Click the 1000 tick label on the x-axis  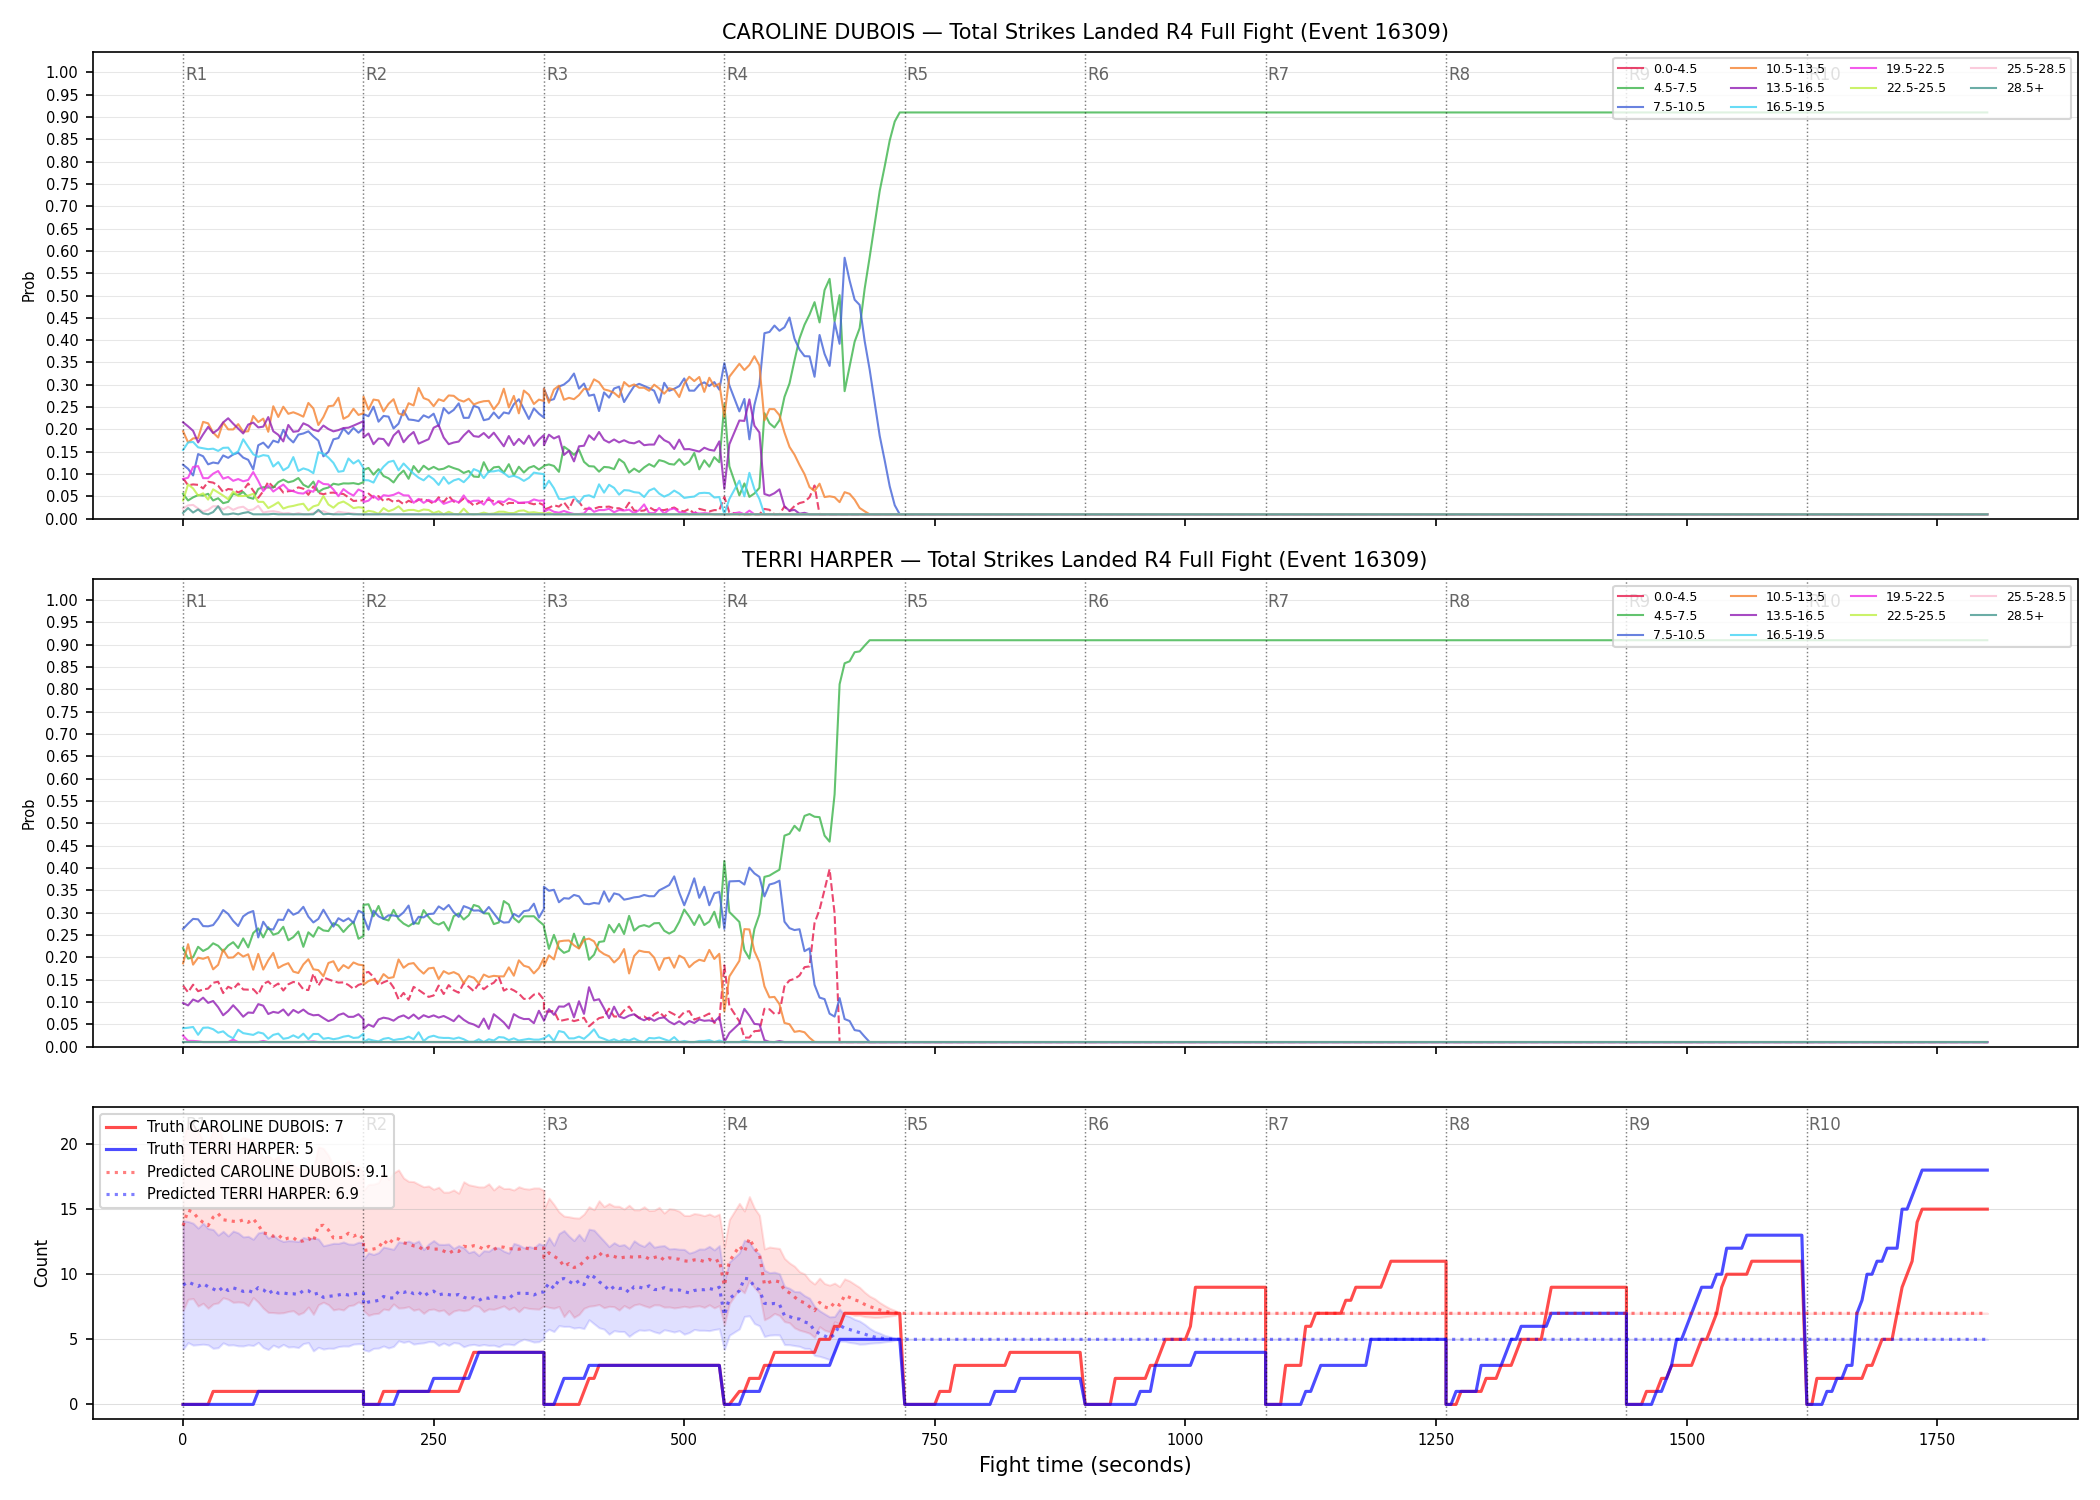(1185, 1439)
